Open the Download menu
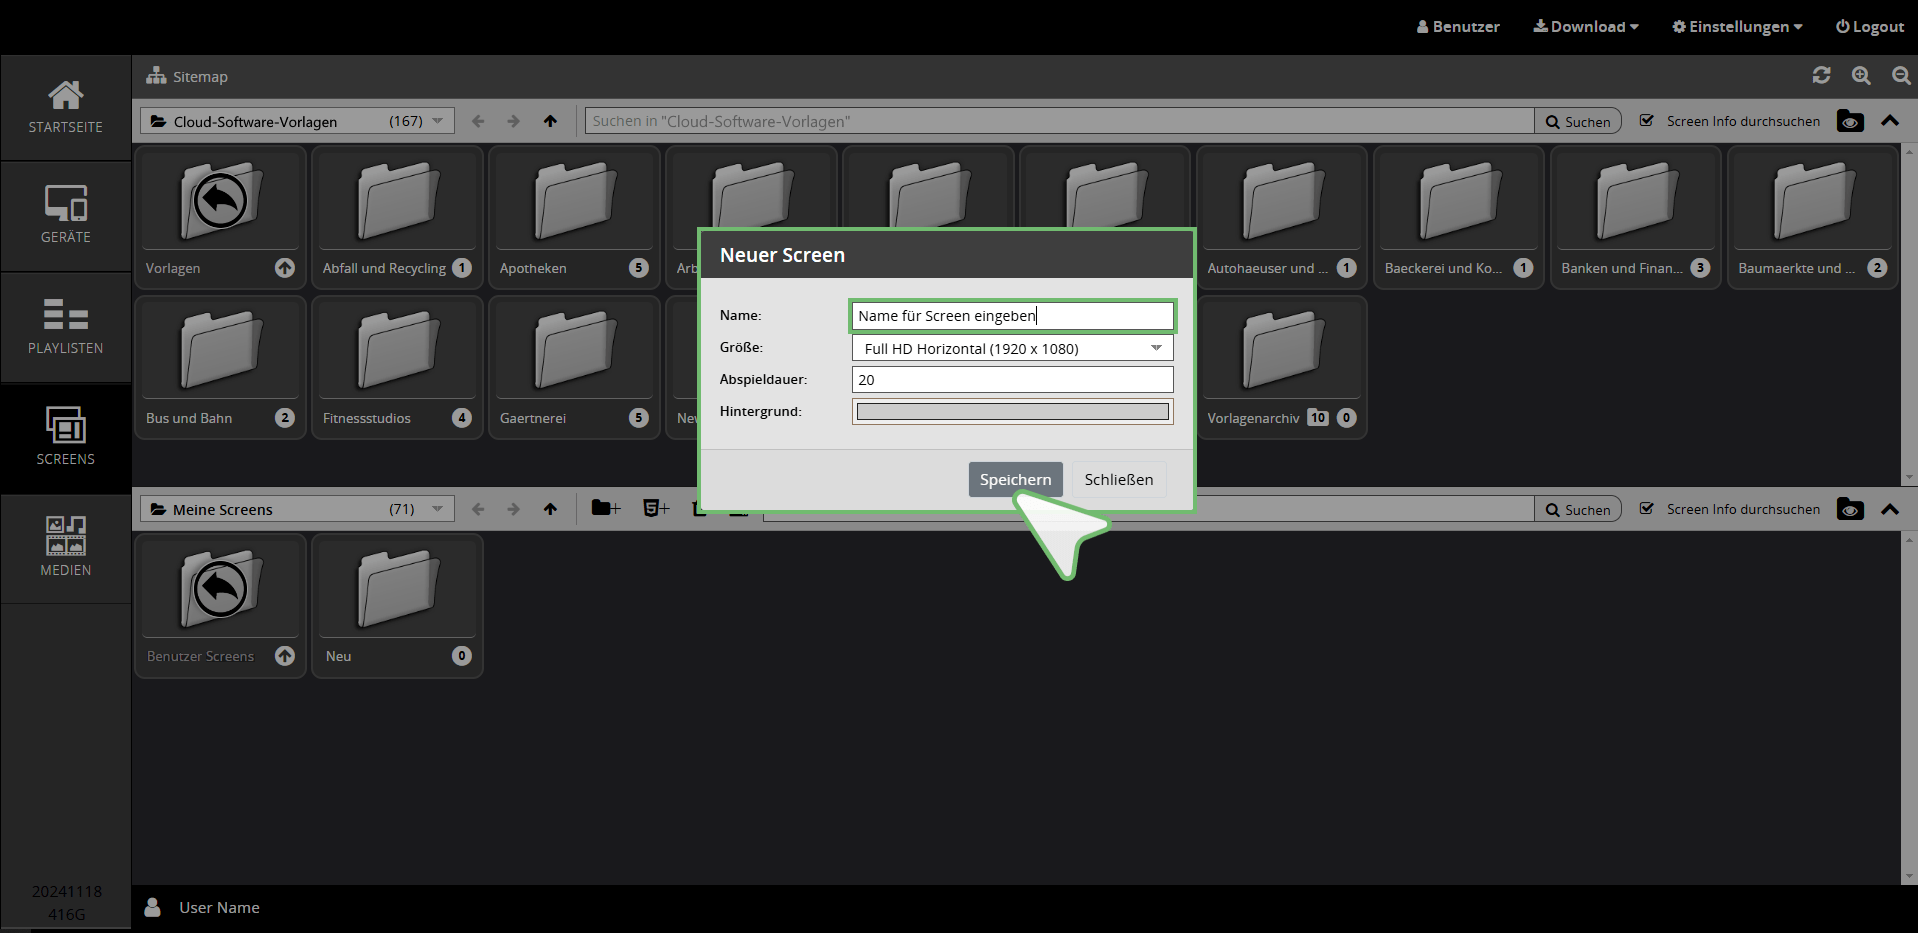Image resolution: width=1918 pixels, height=933 pixels. point(1586,27)
